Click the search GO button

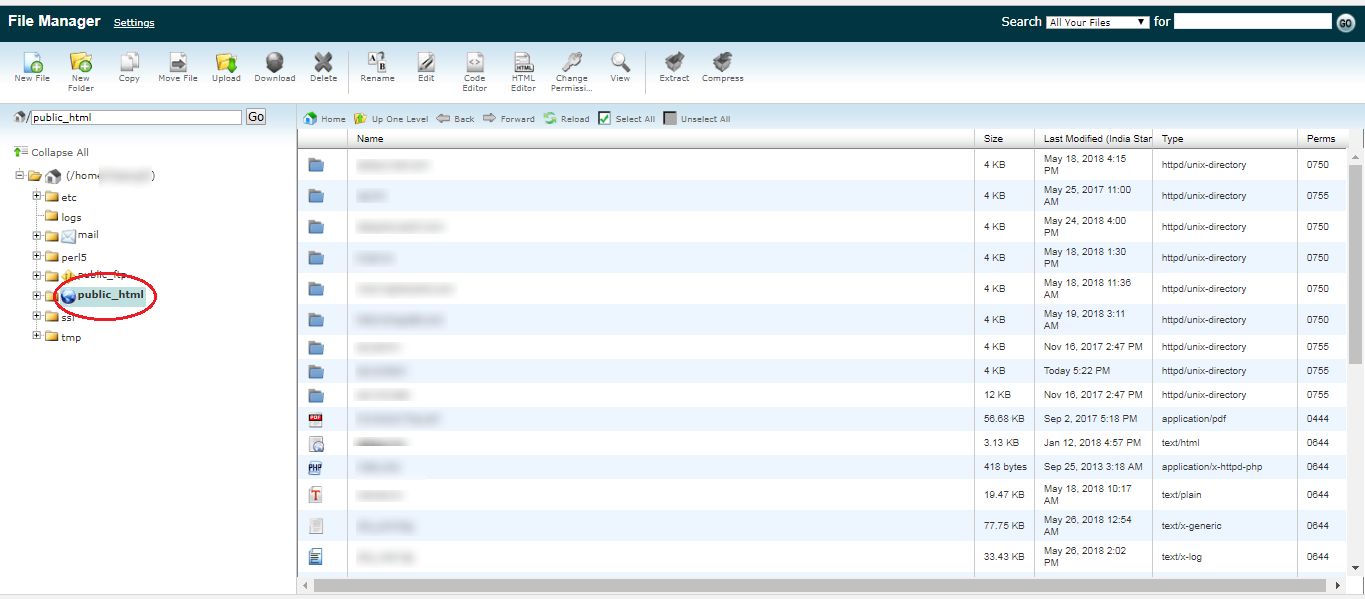coord(1346,23)
